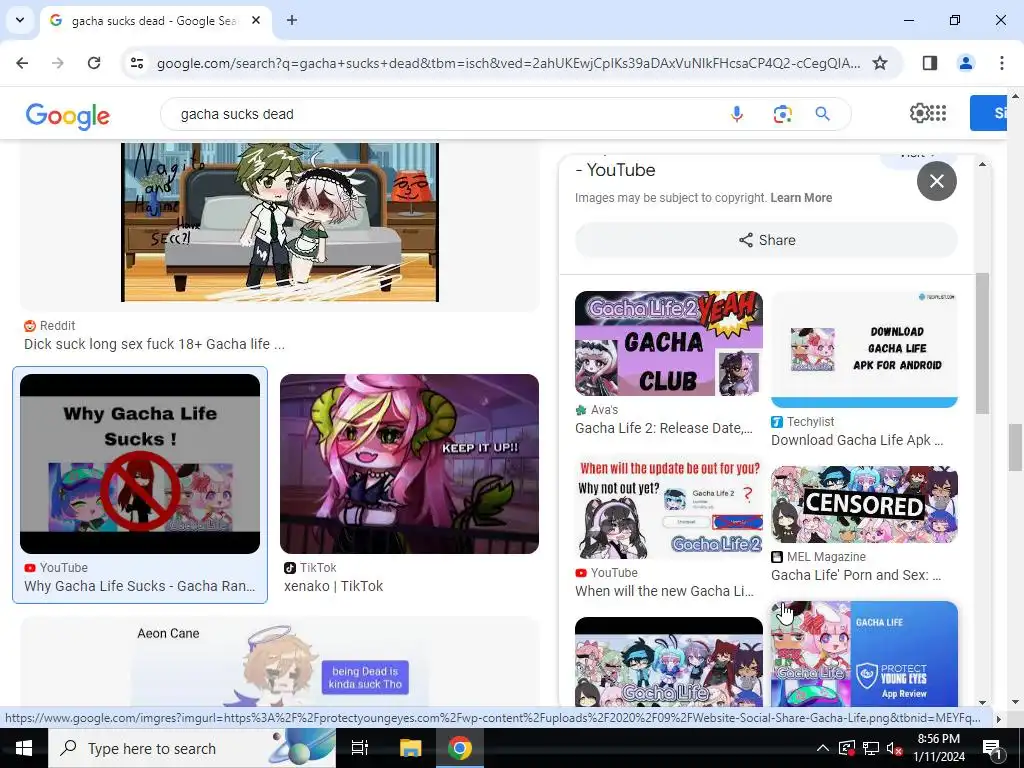Image resolution: width=1024 pixels, height=768 pixels.
Task: Open the CENSORED MEL Magazine thumbnail
Action: pos(864,504)
